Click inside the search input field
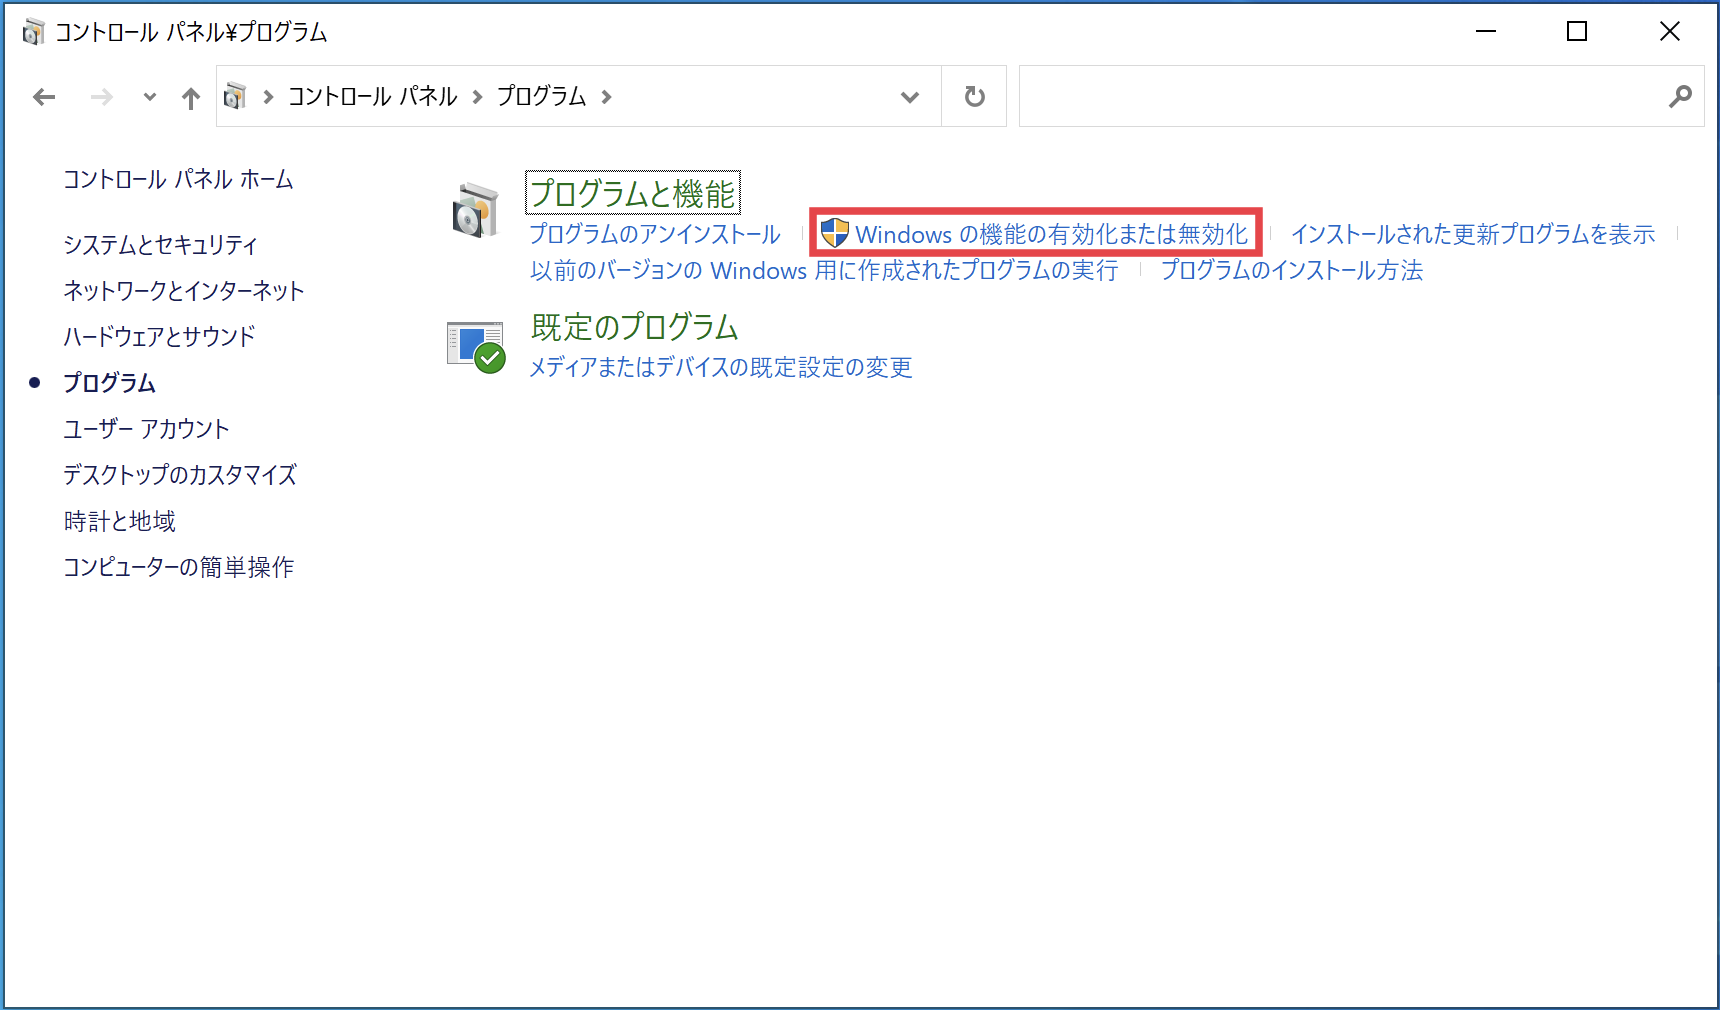Viewport: 1720px width, 1010px height. coord(1300,96)
